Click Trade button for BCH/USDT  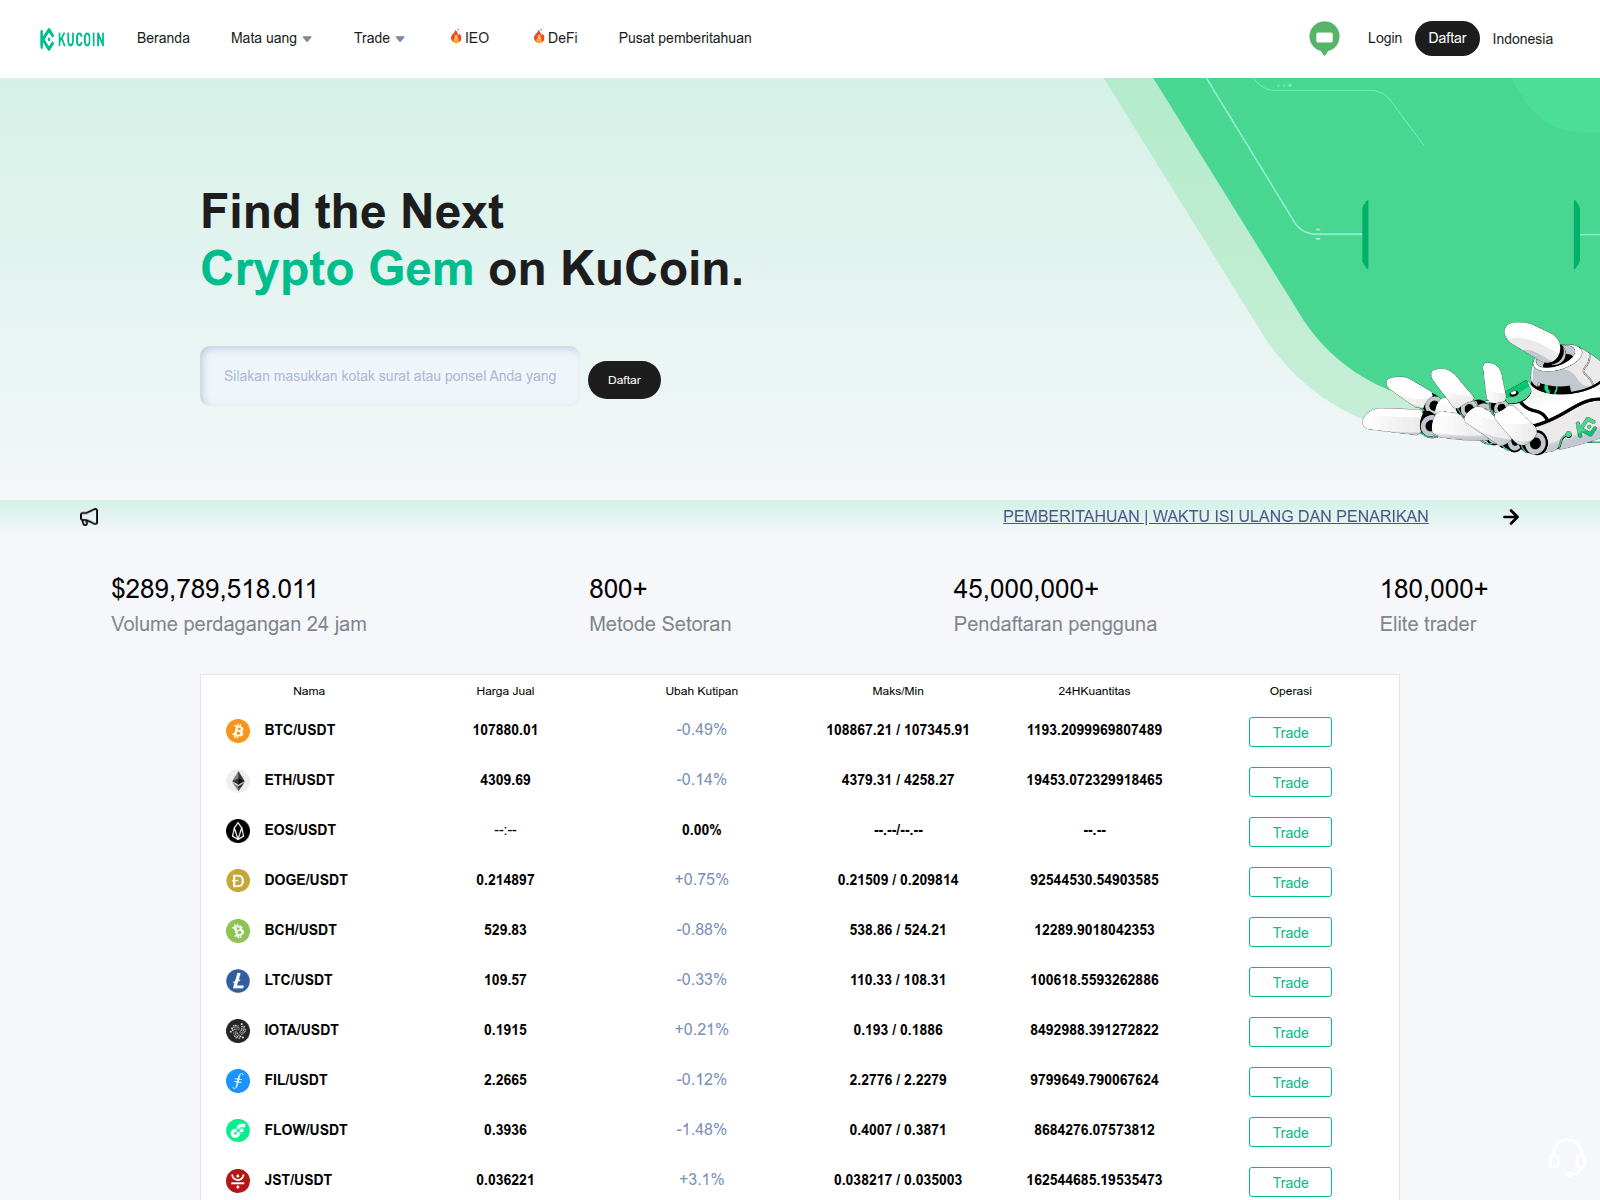[1290, 932]
